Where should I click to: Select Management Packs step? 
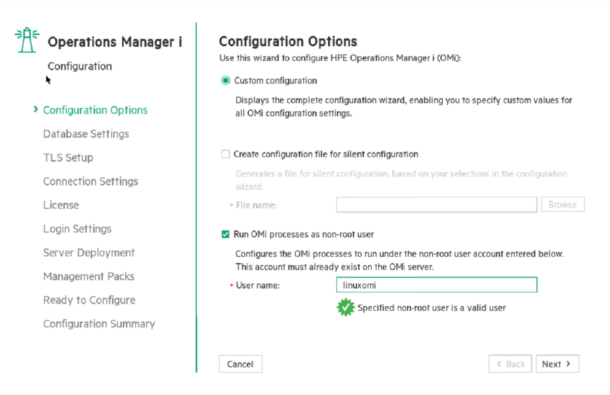(89, 276)
